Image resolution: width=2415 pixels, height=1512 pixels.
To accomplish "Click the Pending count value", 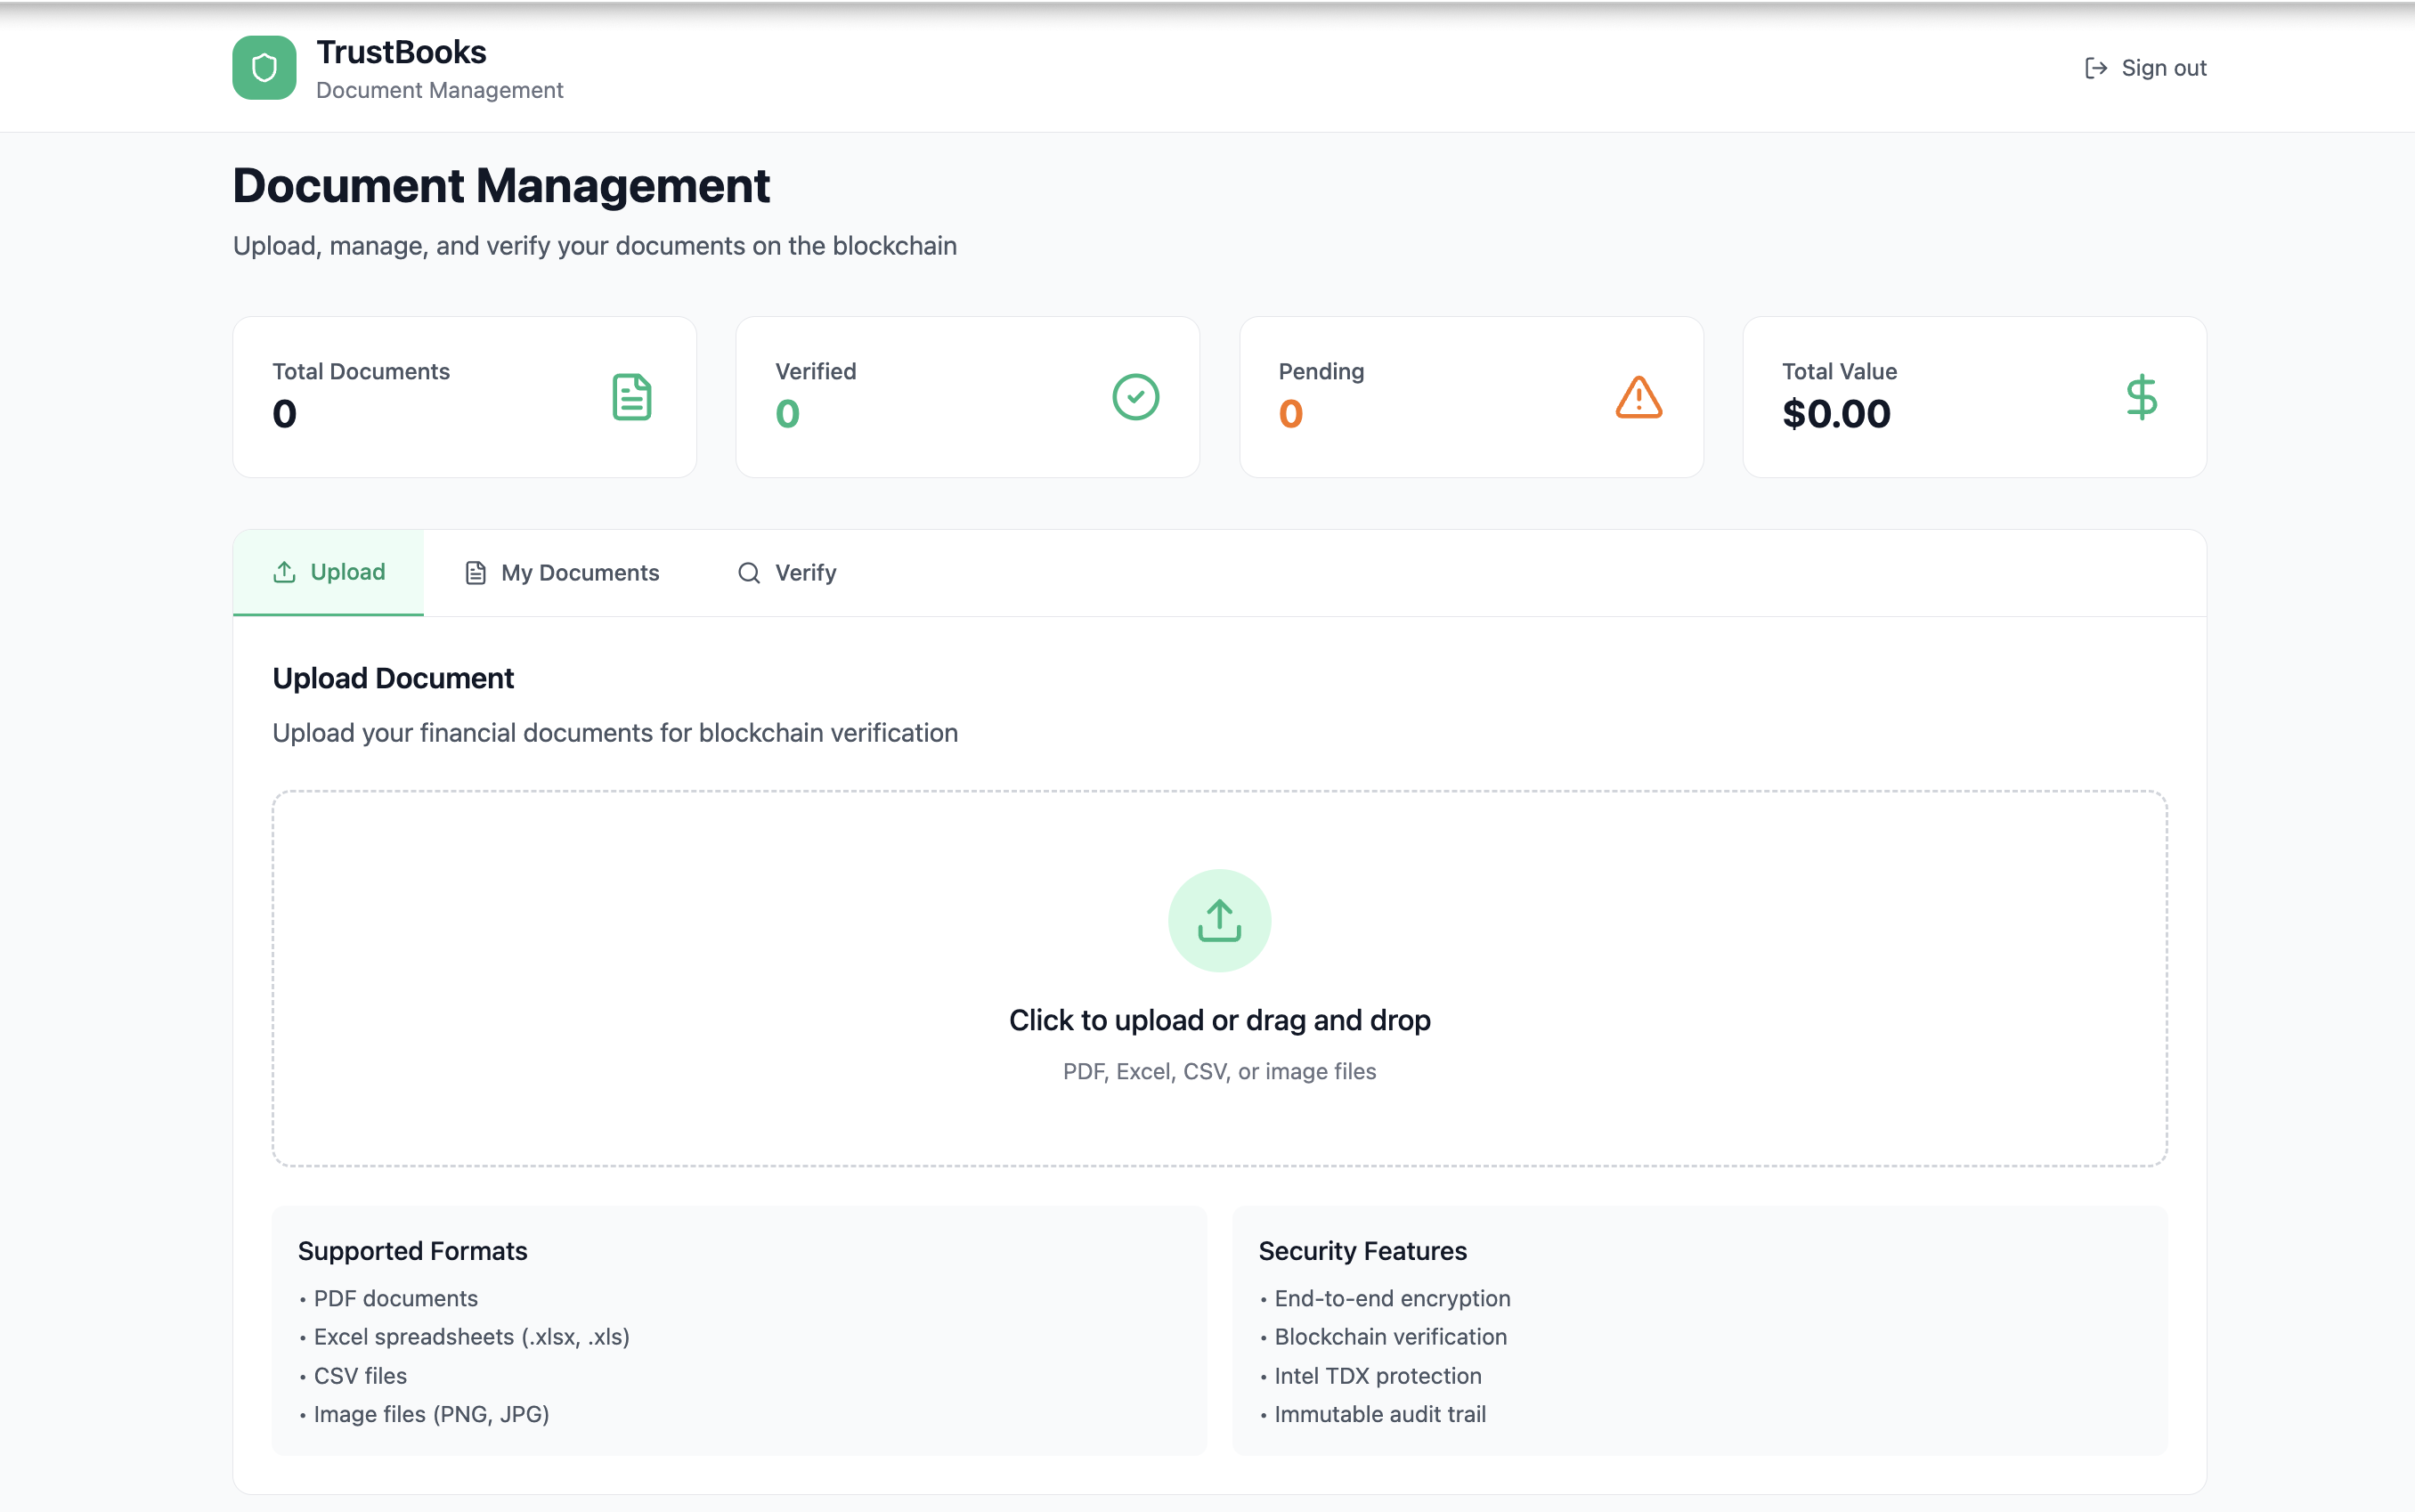I will [x=1290, y=414].
